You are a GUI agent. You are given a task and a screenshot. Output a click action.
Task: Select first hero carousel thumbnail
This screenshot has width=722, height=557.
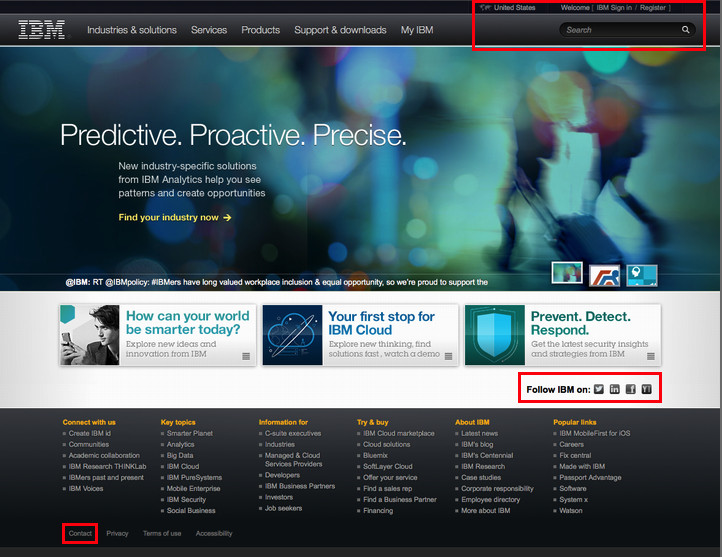pyautogui.click(x=567, y=273)
